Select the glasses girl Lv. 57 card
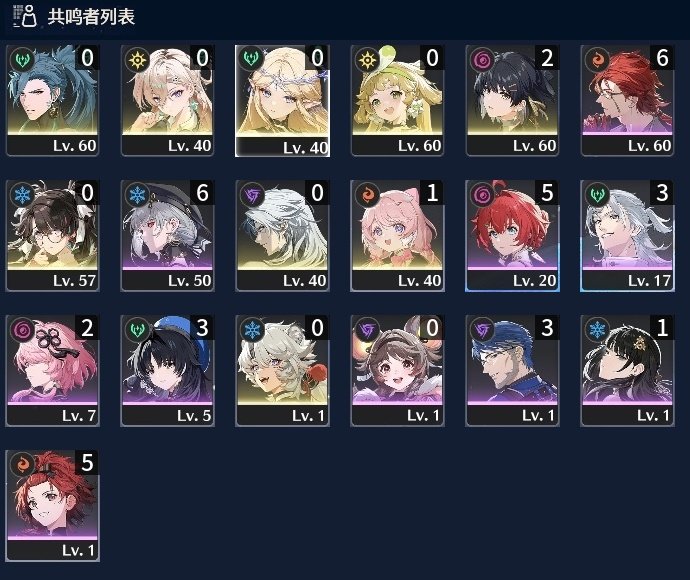Image resolution: width=690 pixels, height=580 pixels. click(x=52, y=235)
